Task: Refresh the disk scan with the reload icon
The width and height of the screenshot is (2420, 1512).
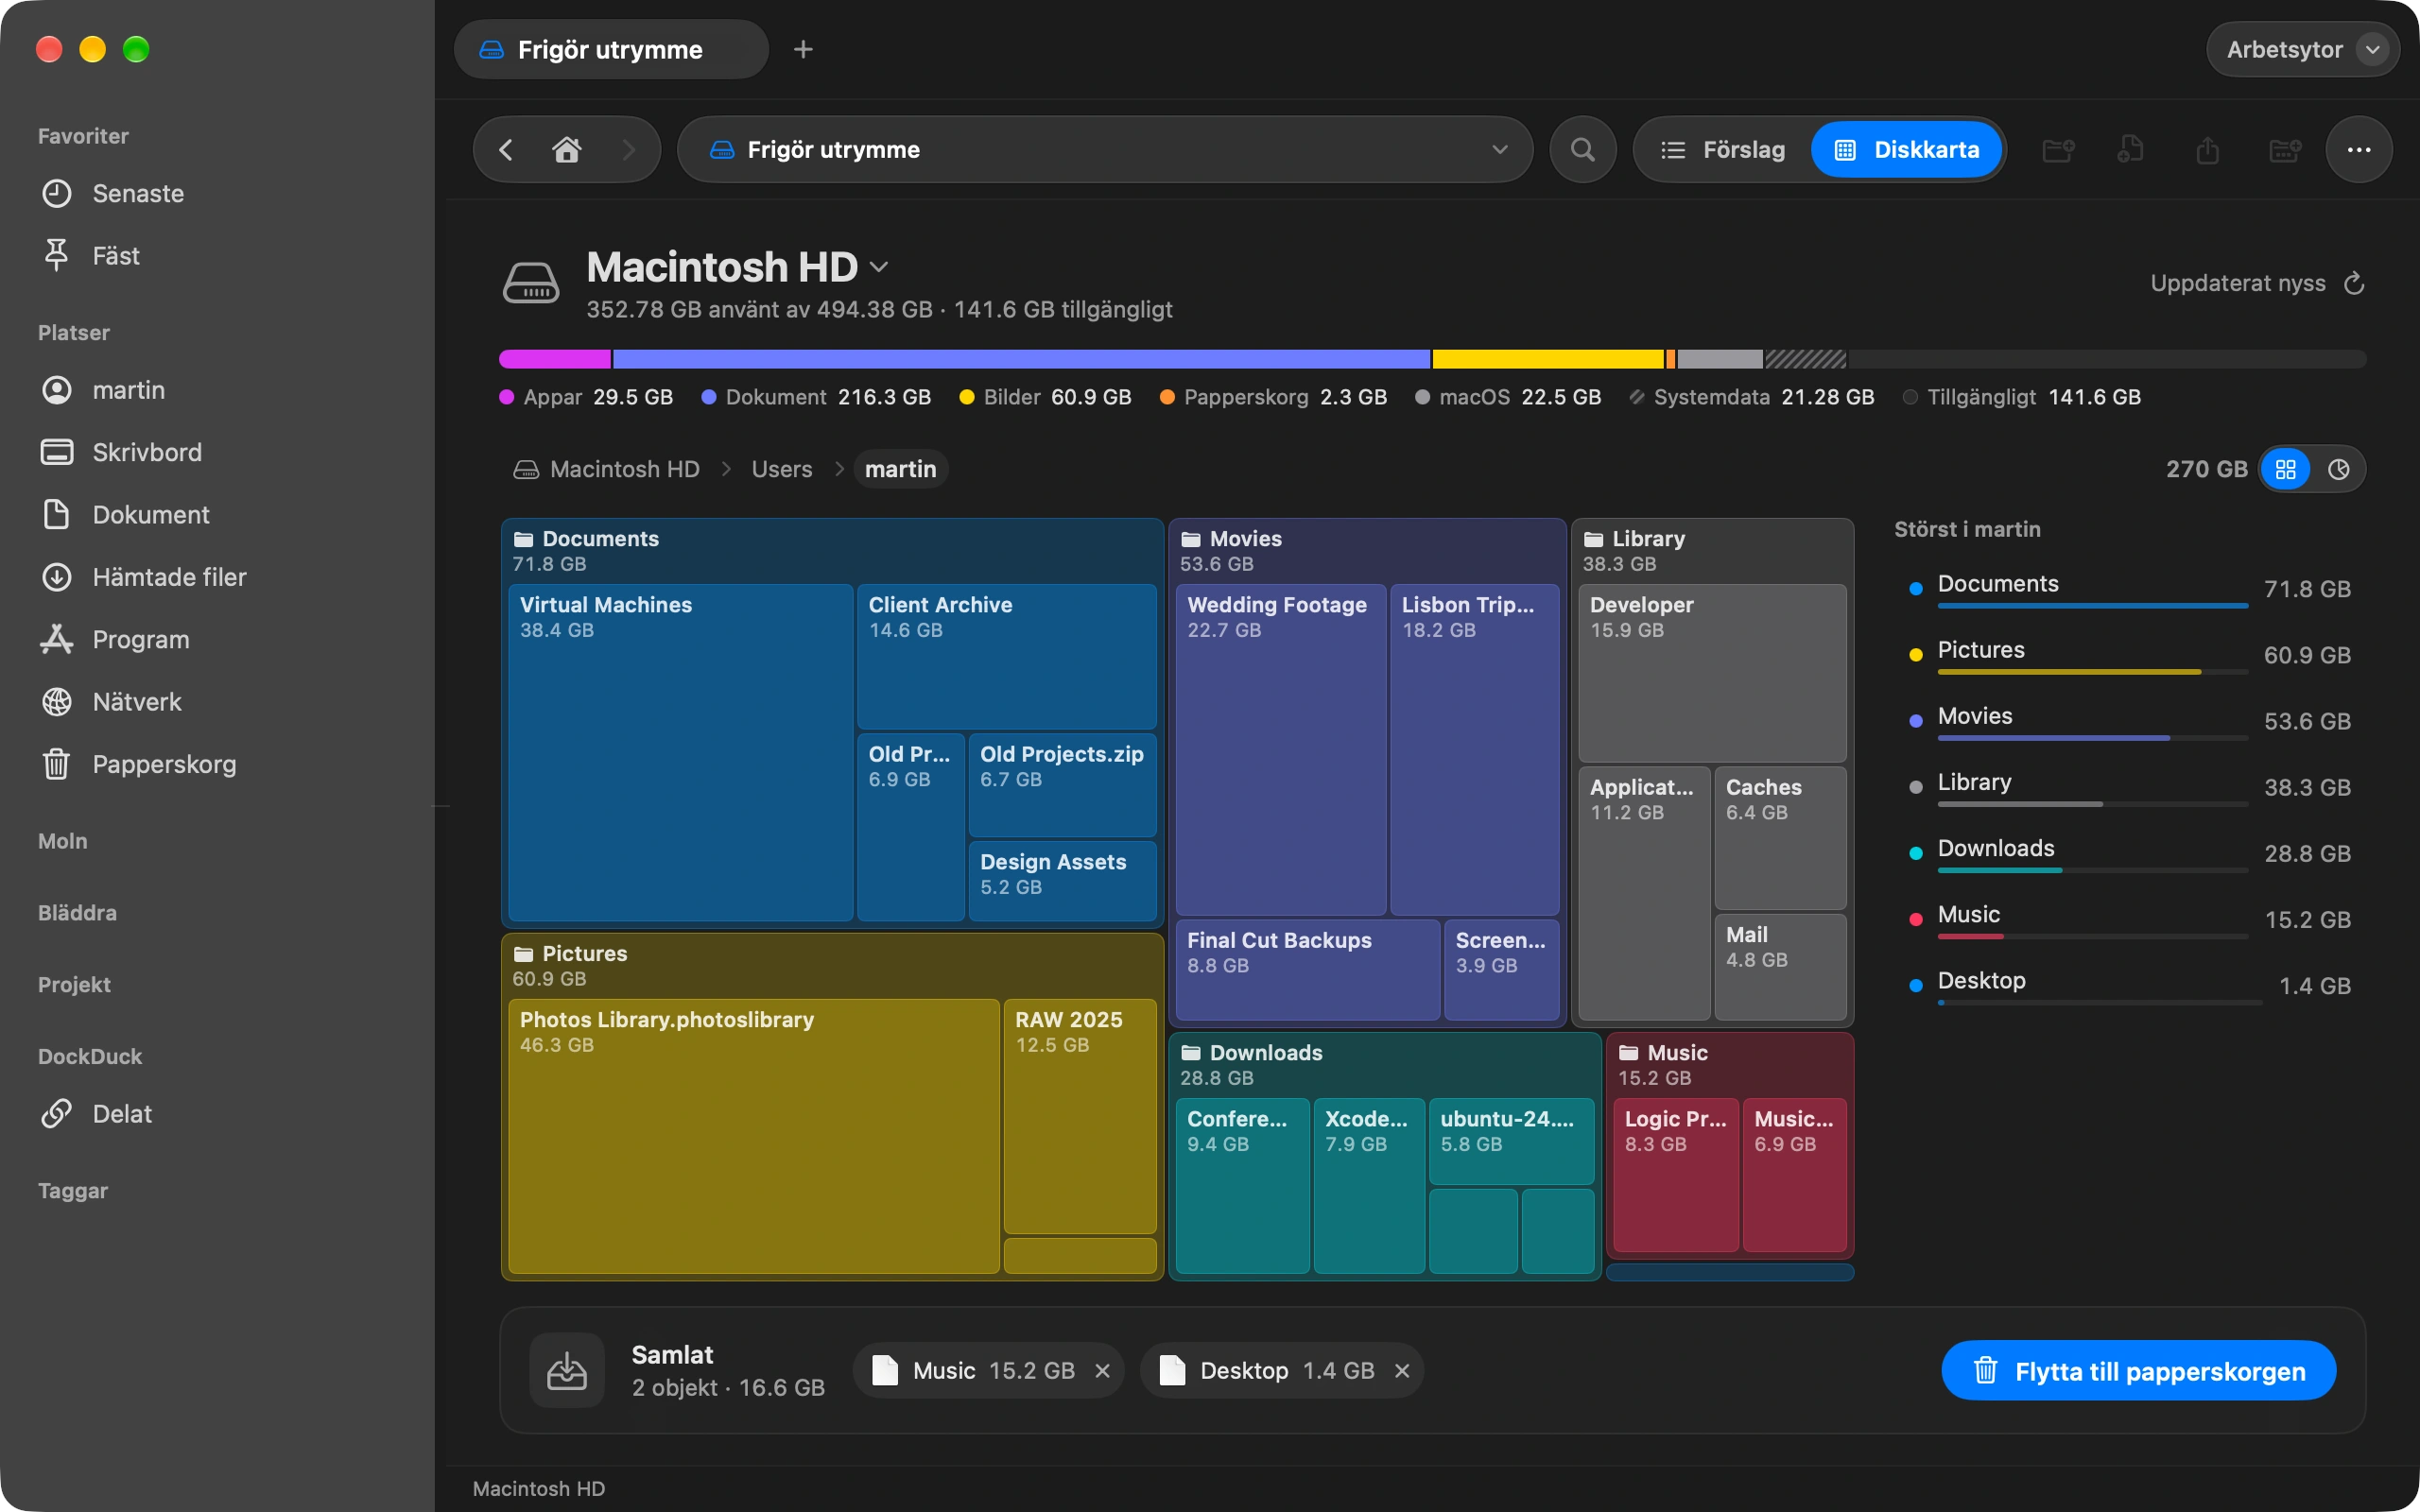Action: tap(2354, 284)
